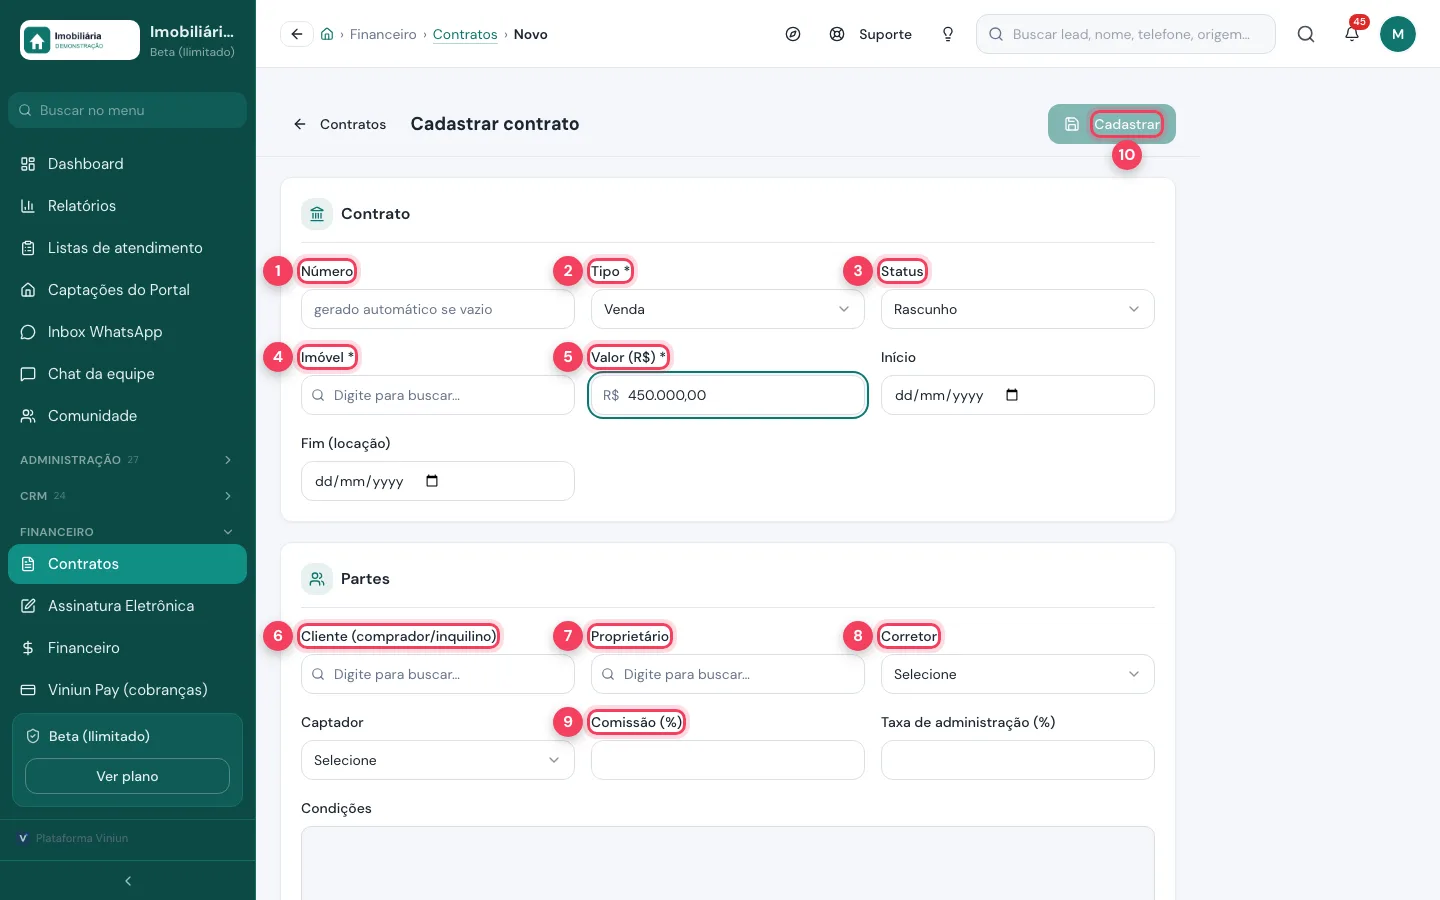1440x900 pixels.
Task: Focus the Buscar no menu field
Action: pyautogui.click(x=127, y=110)
